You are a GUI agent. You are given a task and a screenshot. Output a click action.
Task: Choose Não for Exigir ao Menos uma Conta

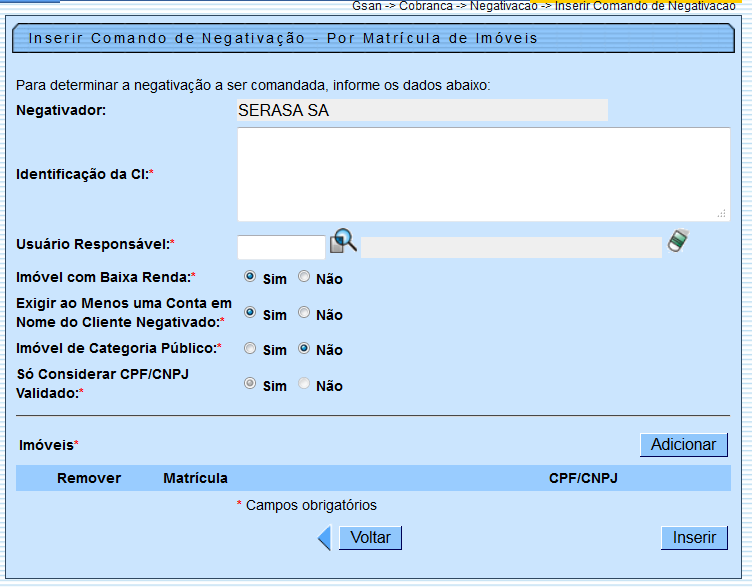coord(304,313)
